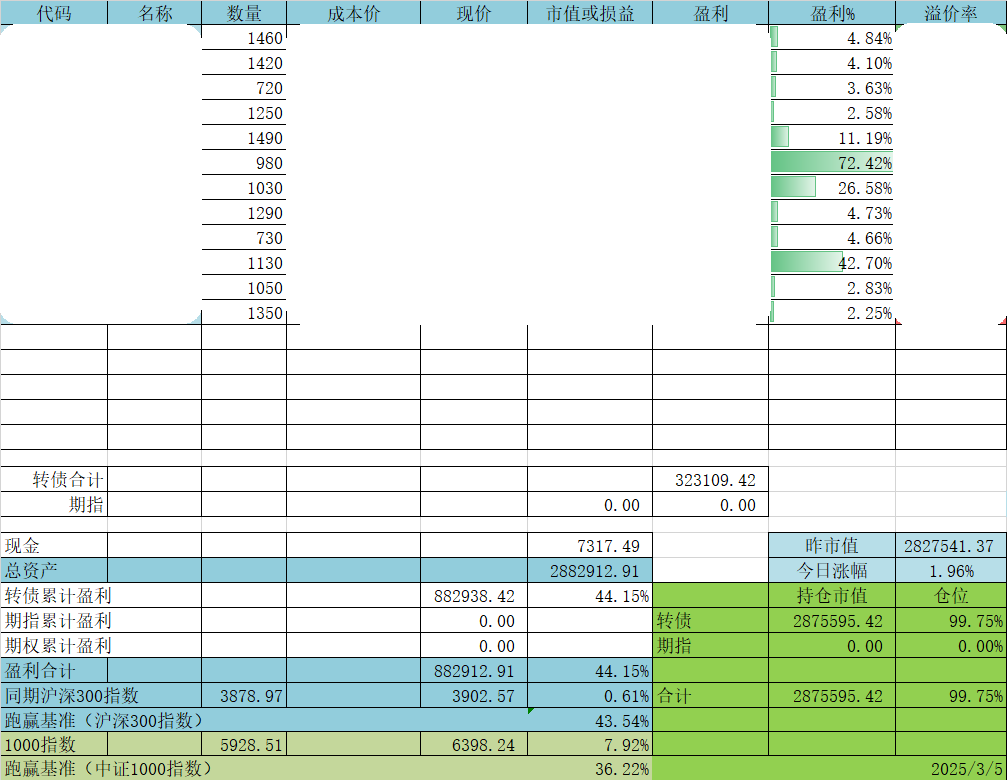Select profit percent cell 4.73%
The width and height of the screenshot is (1007, 780).
[x=832, y=213]
